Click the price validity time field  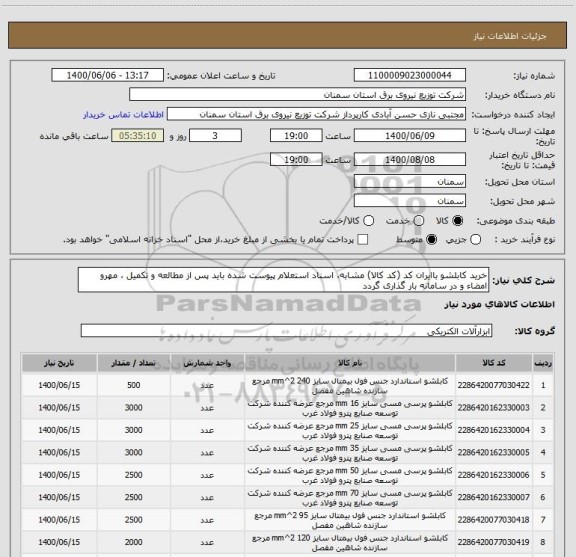click(296, 159)
